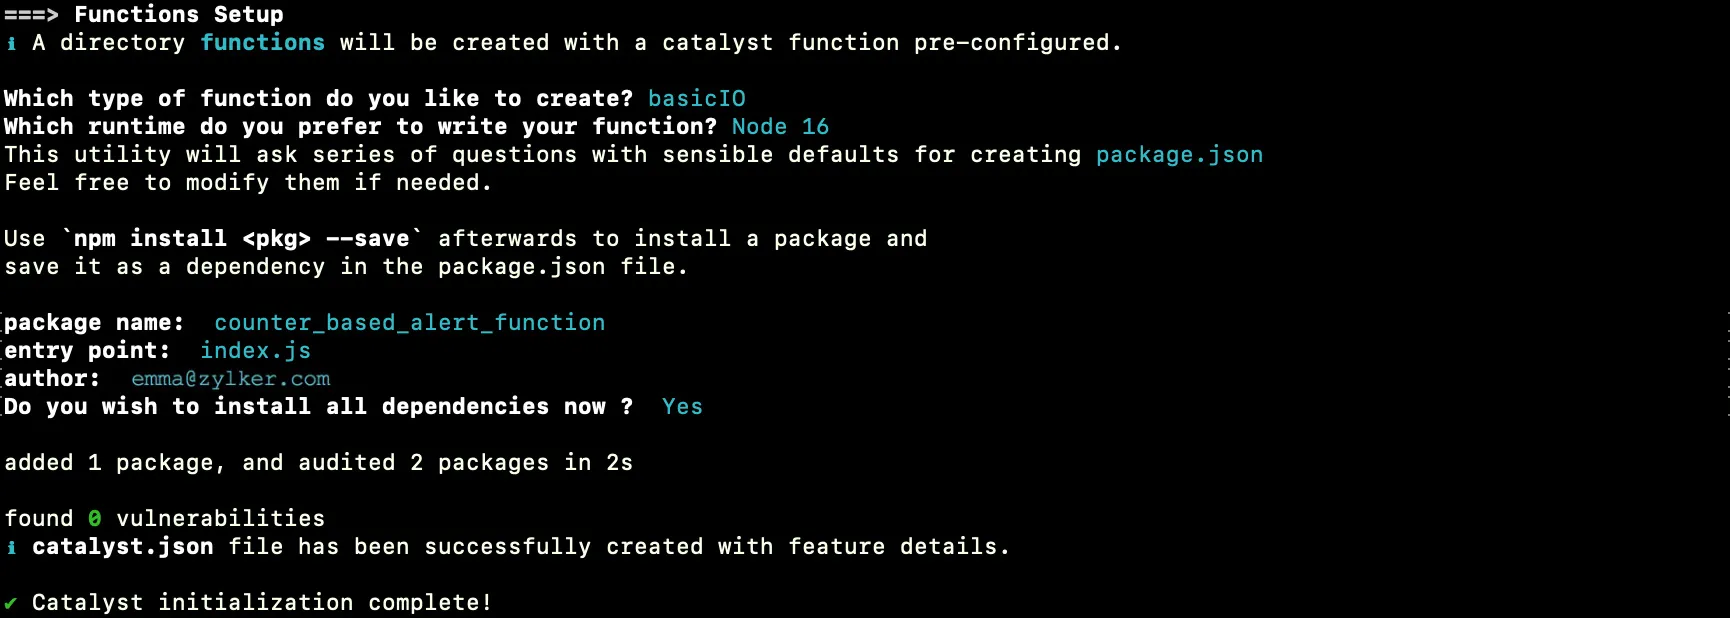Click the info icon before "A directory functions"
This screenshot has height=618, width=1730.
click(11, 43)
